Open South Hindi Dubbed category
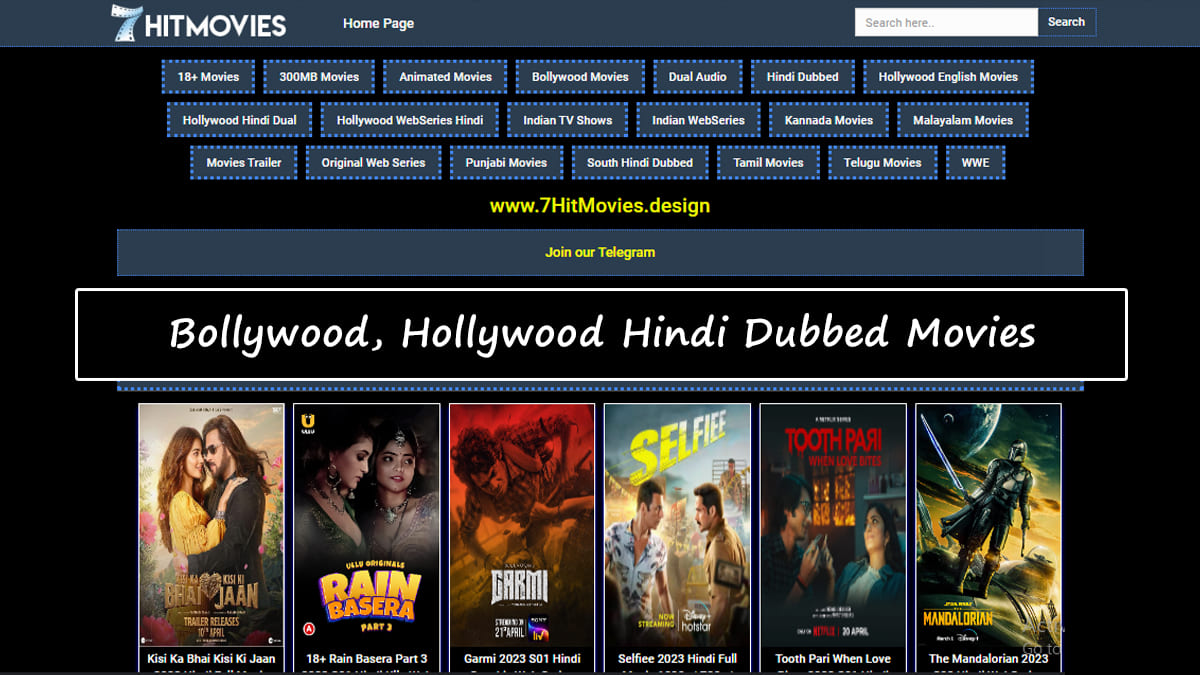The width and height of the screenshot is (1200, 675). [640, 162]
